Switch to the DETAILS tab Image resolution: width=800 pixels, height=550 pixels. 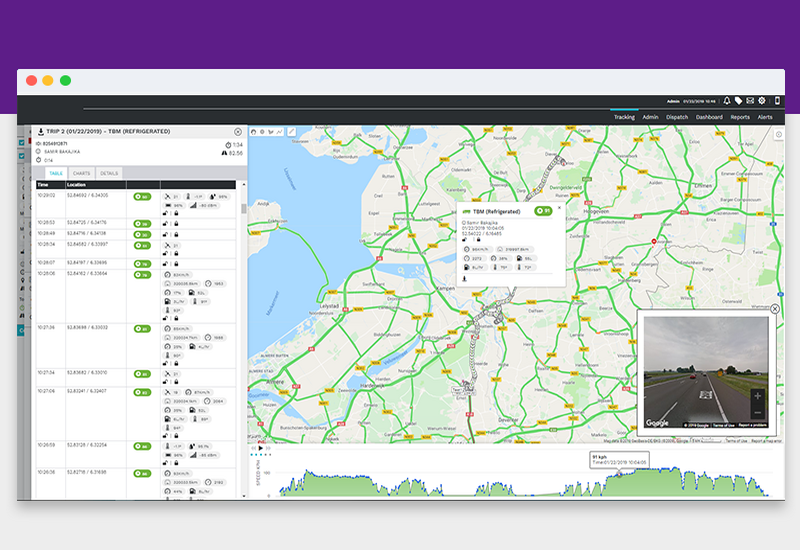click(109, 173)
